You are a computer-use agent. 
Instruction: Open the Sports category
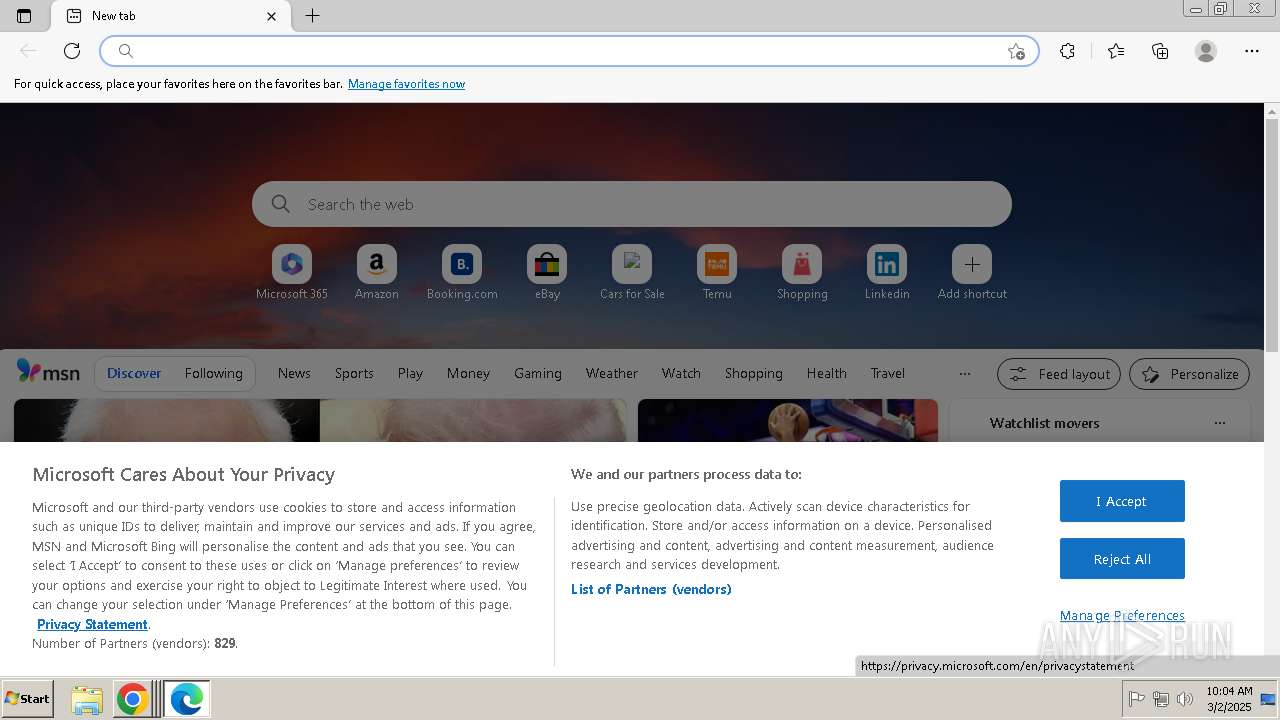354,373
